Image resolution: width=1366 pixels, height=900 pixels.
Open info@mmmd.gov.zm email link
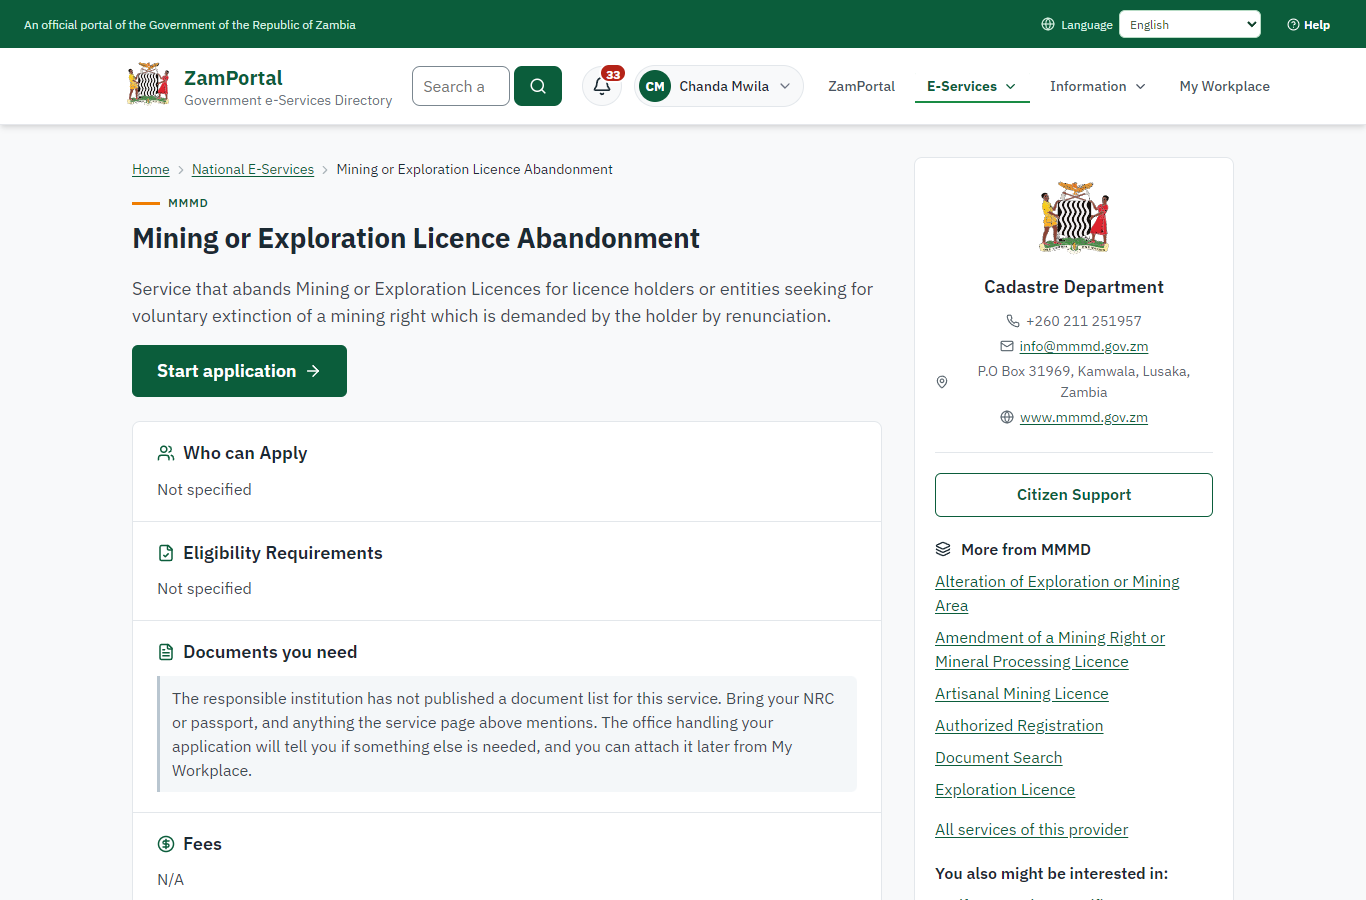click(x=1084, y=346)
